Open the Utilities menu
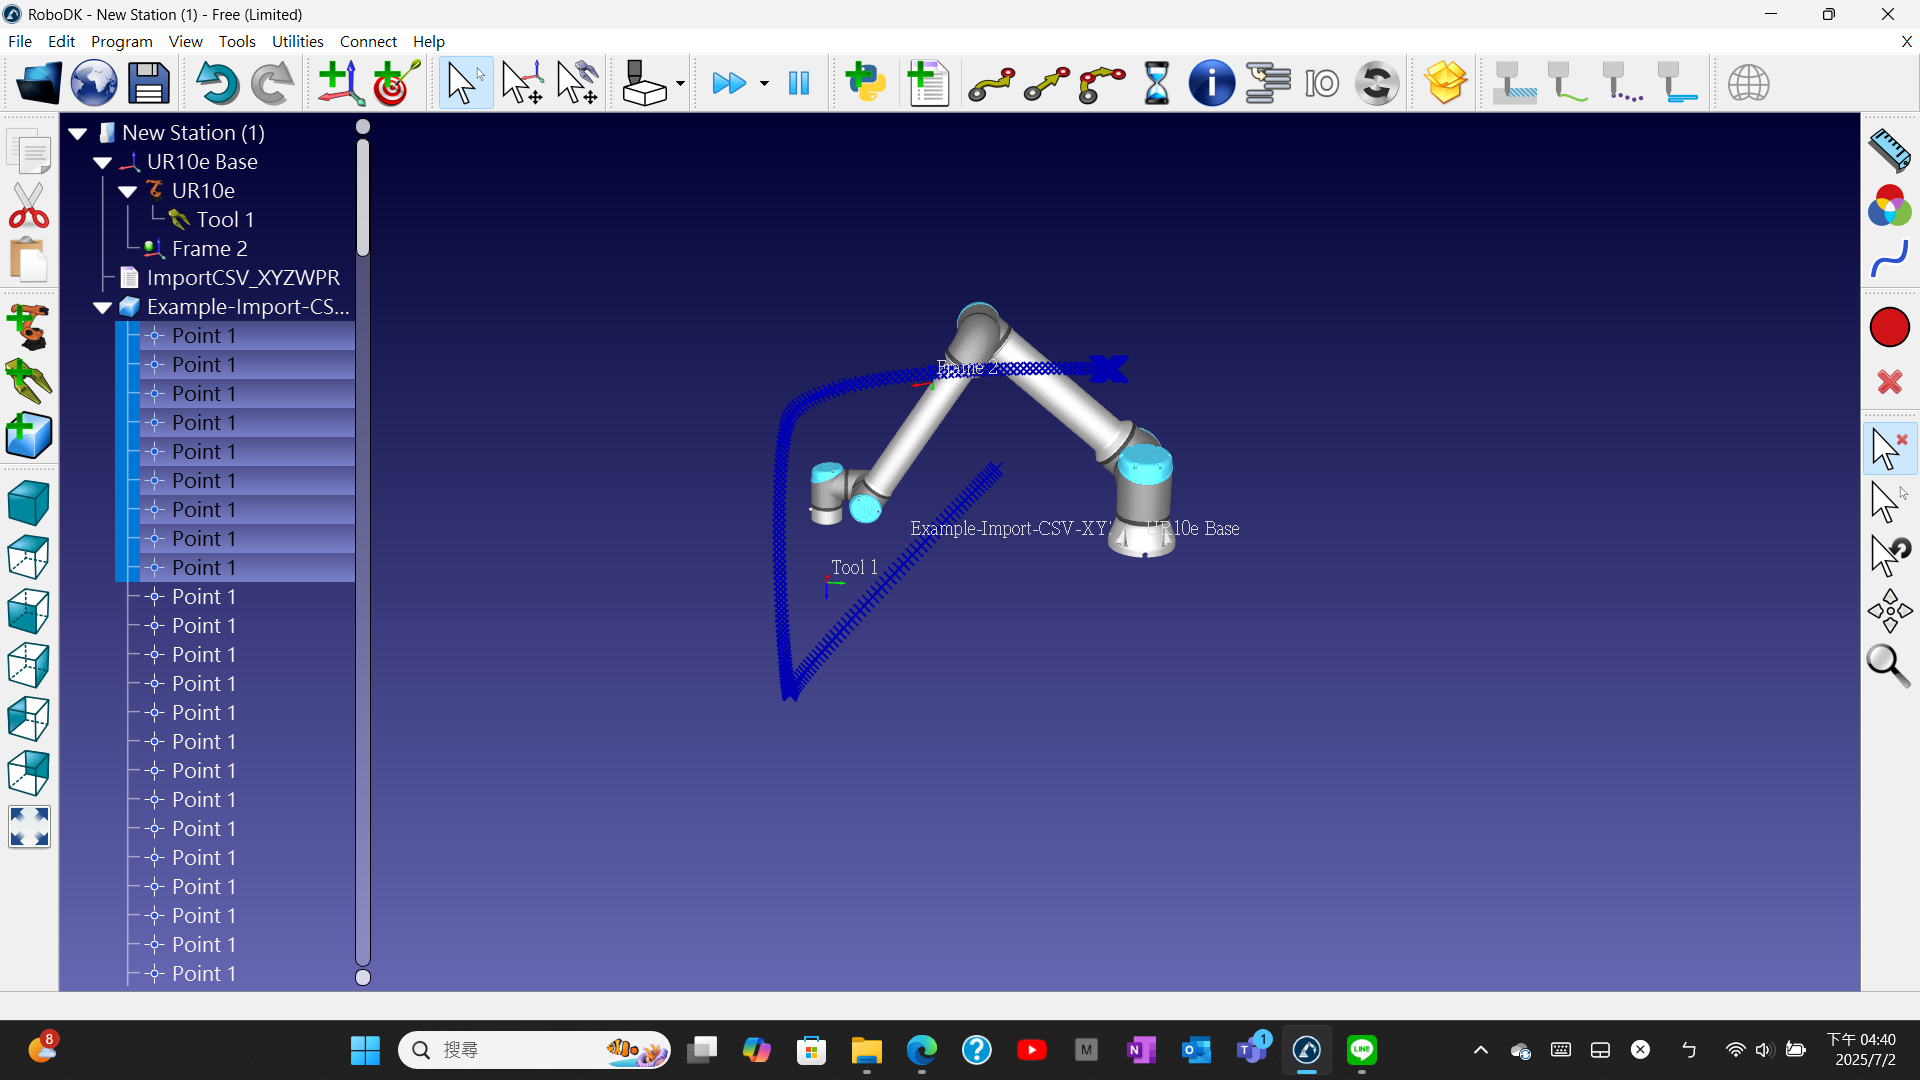The width and height of the screenshot is (1920, 1080). click(x=297, y=41)
